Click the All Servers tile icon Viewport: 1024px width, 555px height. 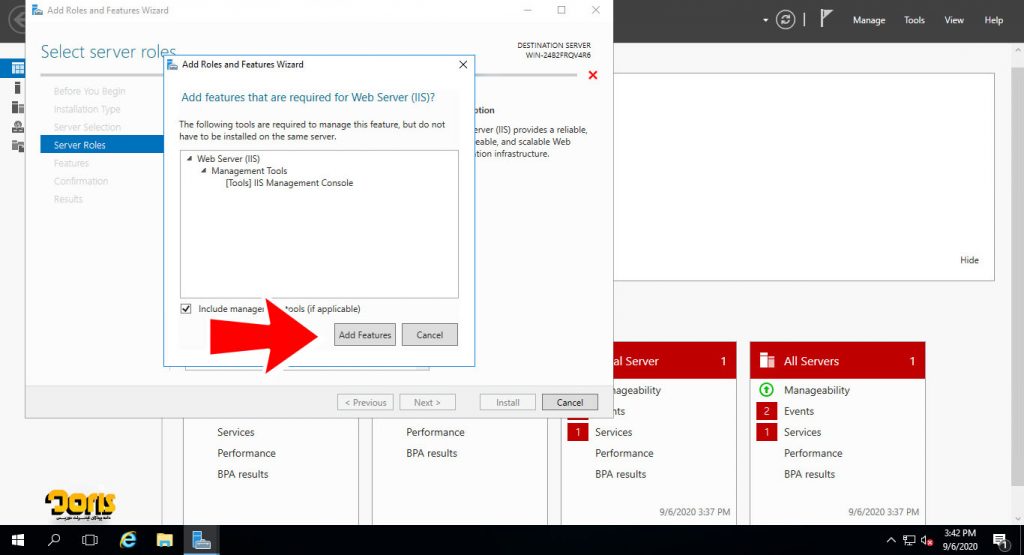(x=767, y=360)
